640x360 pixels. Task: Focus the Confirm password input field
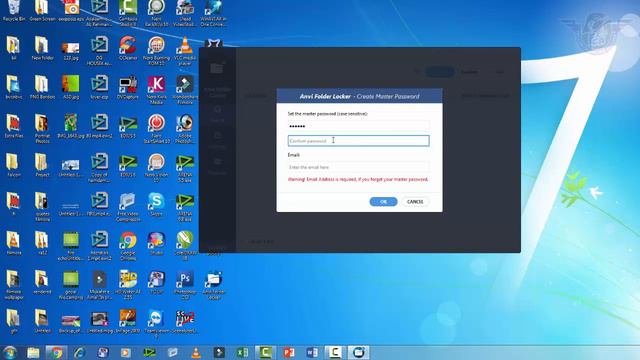click(358, 141)
